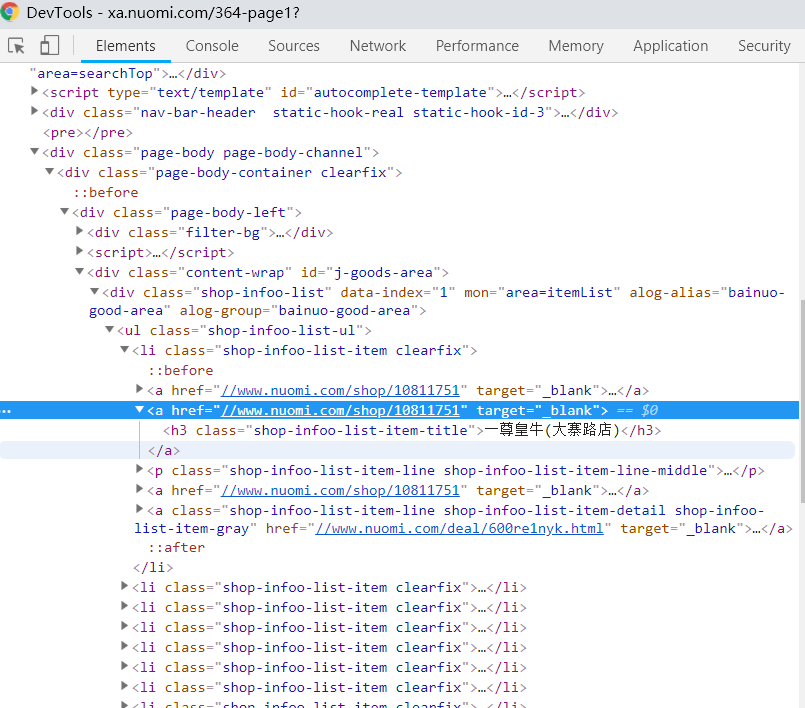Follow the shop/10811751 link in selected row
Image resolution: width=805 pixels, height=708 pixels.
pos(340,410)
